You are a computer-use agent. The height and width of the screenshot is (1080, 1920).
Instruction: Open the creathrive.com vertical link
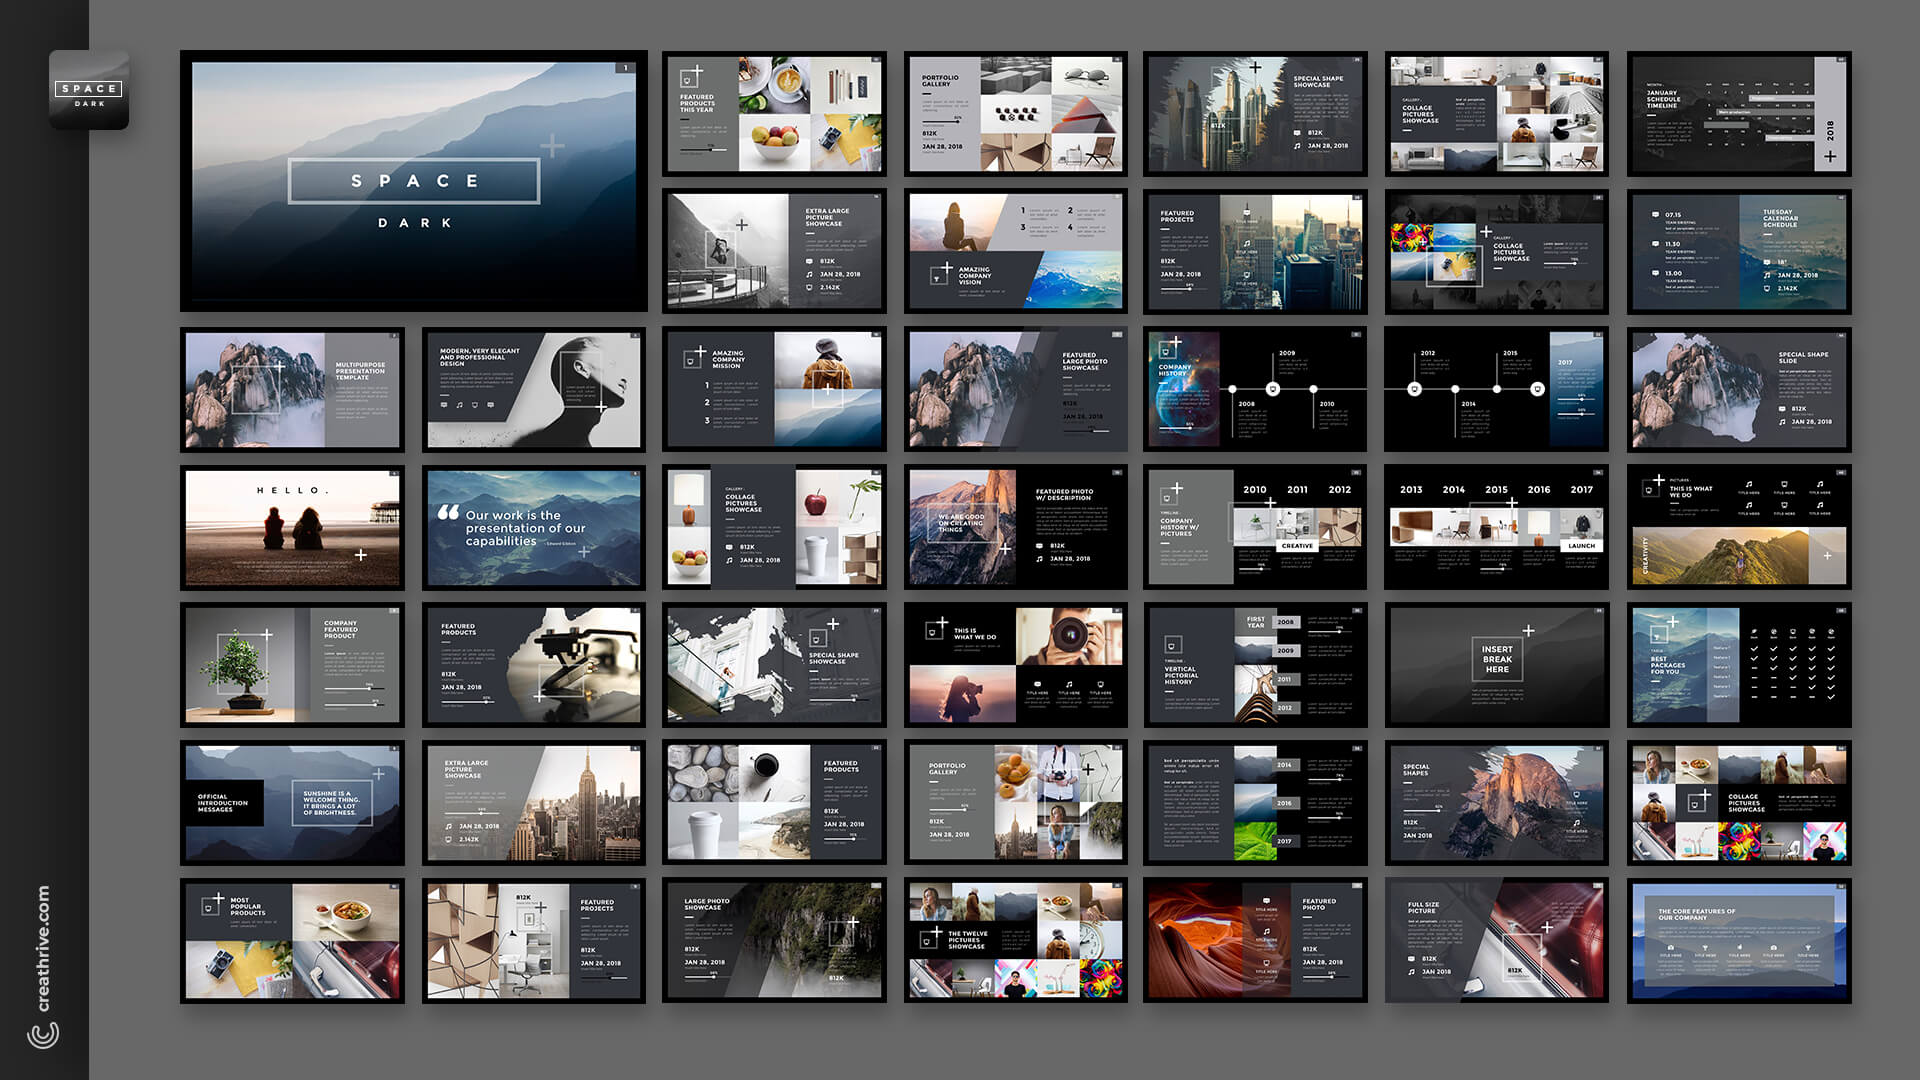point(43,948)
